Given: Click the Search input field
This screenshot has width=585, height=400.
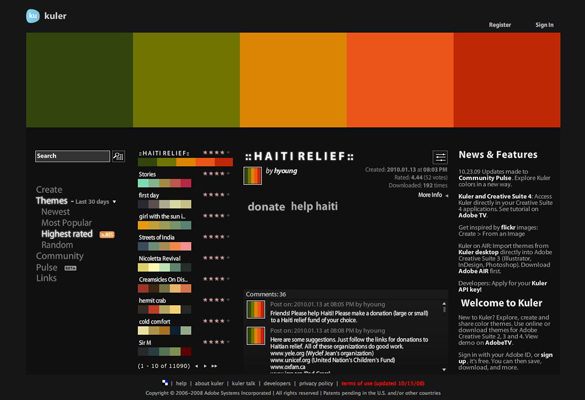Looking at the screenshot, I should [72, 156].
